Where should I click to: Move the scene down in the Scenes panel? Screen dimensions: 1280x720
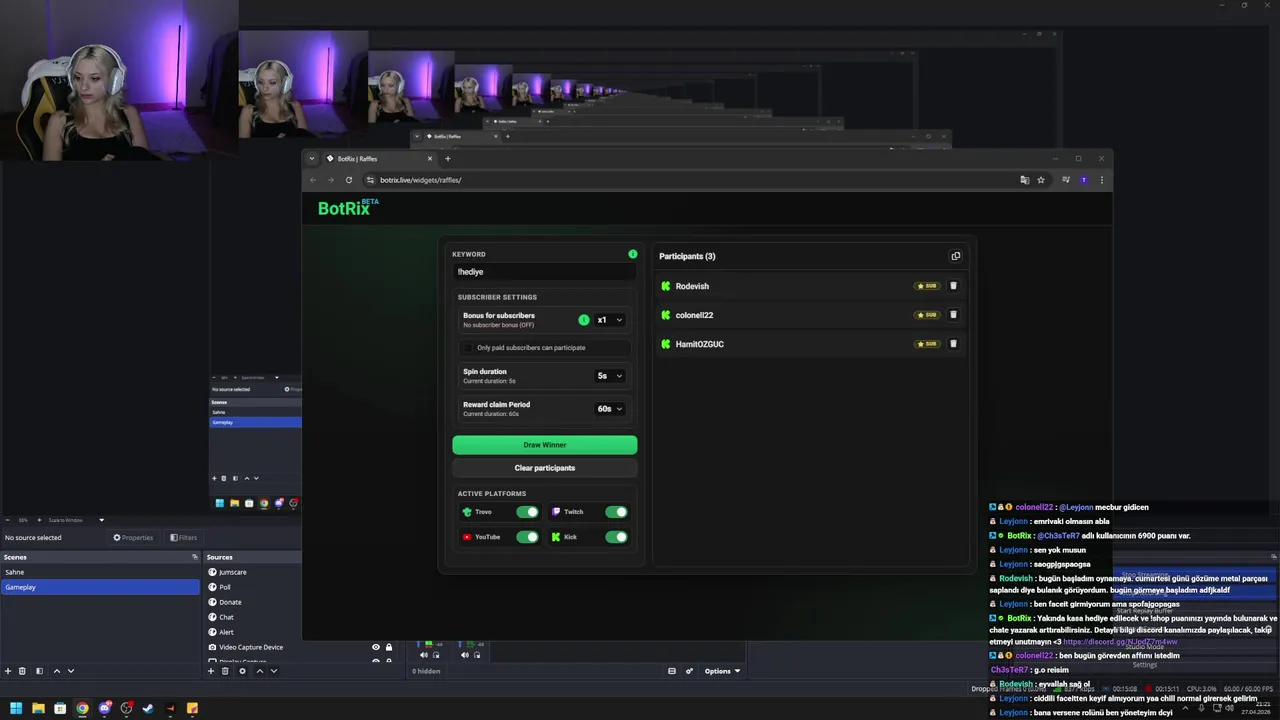(71, 671)
